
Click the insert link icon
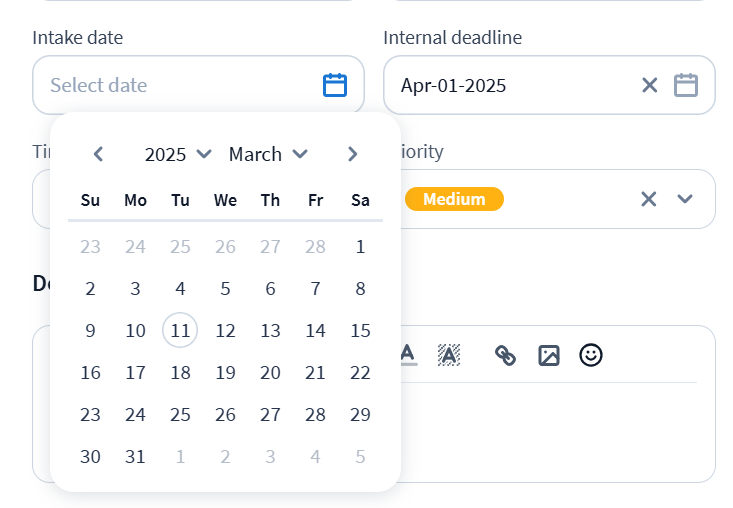(x=506, y=355)
